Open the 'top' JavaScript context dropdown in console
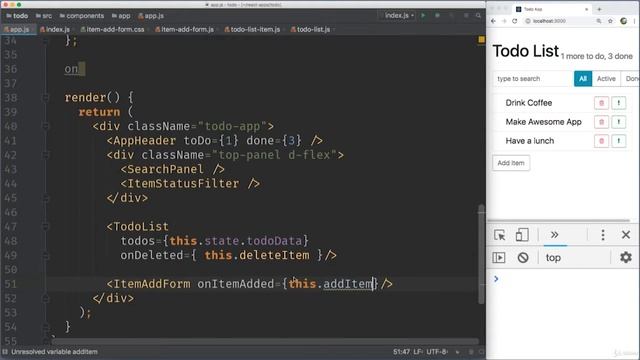The width and height of the screenshot is (640, 360). click(x=576, y=258)
